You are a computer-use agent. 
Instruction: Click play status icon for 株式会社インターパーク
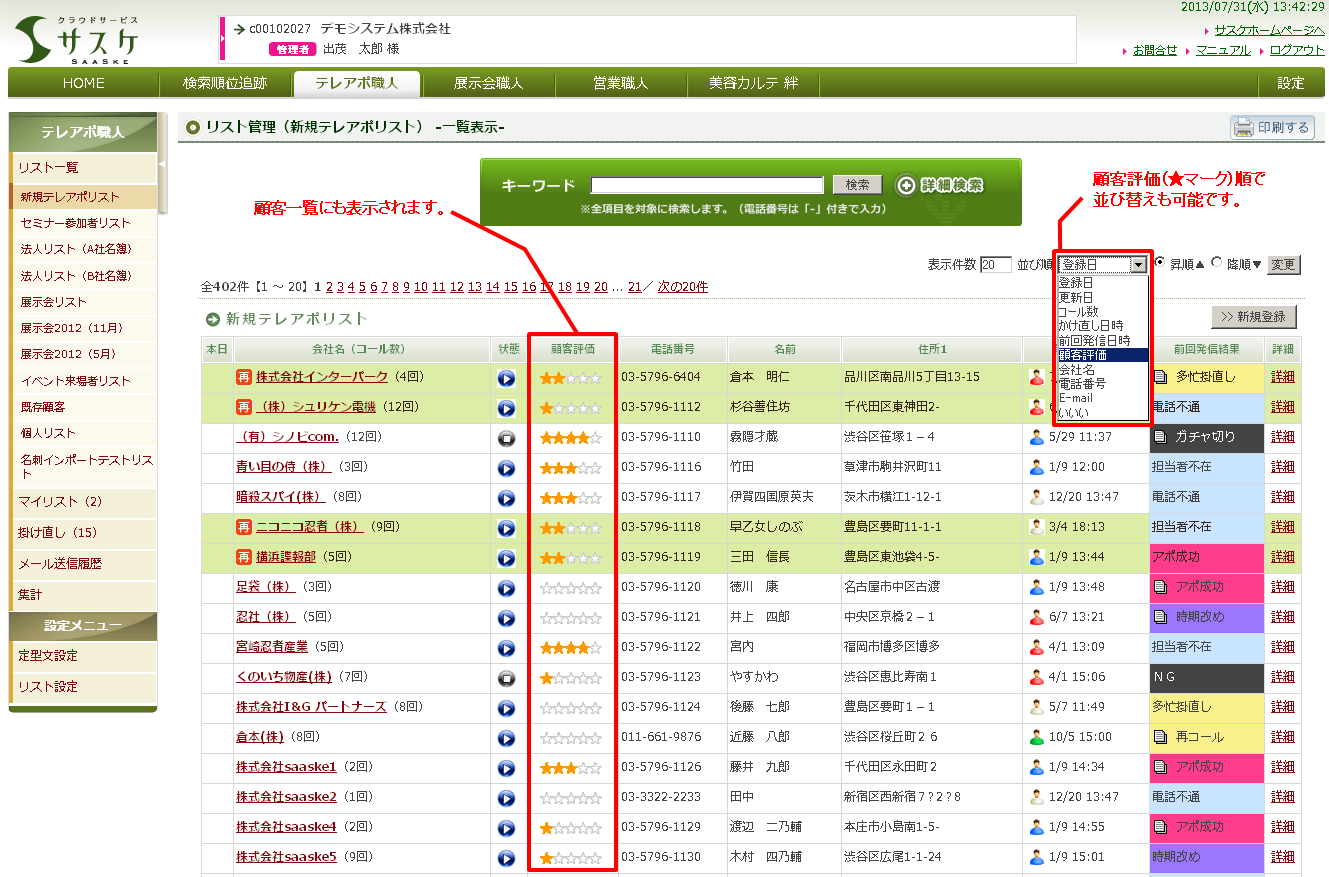coord(506,378)
